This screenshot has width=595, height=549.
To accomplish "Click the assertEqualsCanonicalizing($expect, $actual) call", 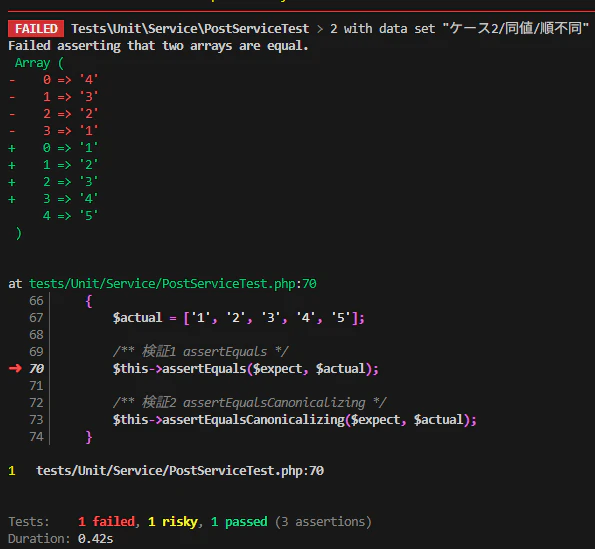I will point(294,420).
